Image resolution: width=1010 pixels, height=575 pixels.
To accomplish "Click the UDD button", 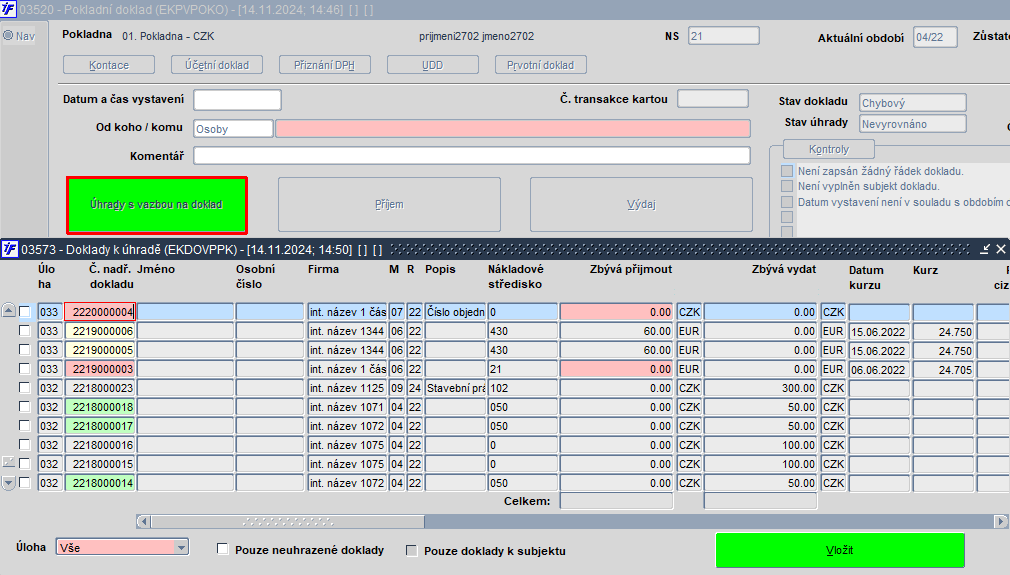I will tap(433, 65).
